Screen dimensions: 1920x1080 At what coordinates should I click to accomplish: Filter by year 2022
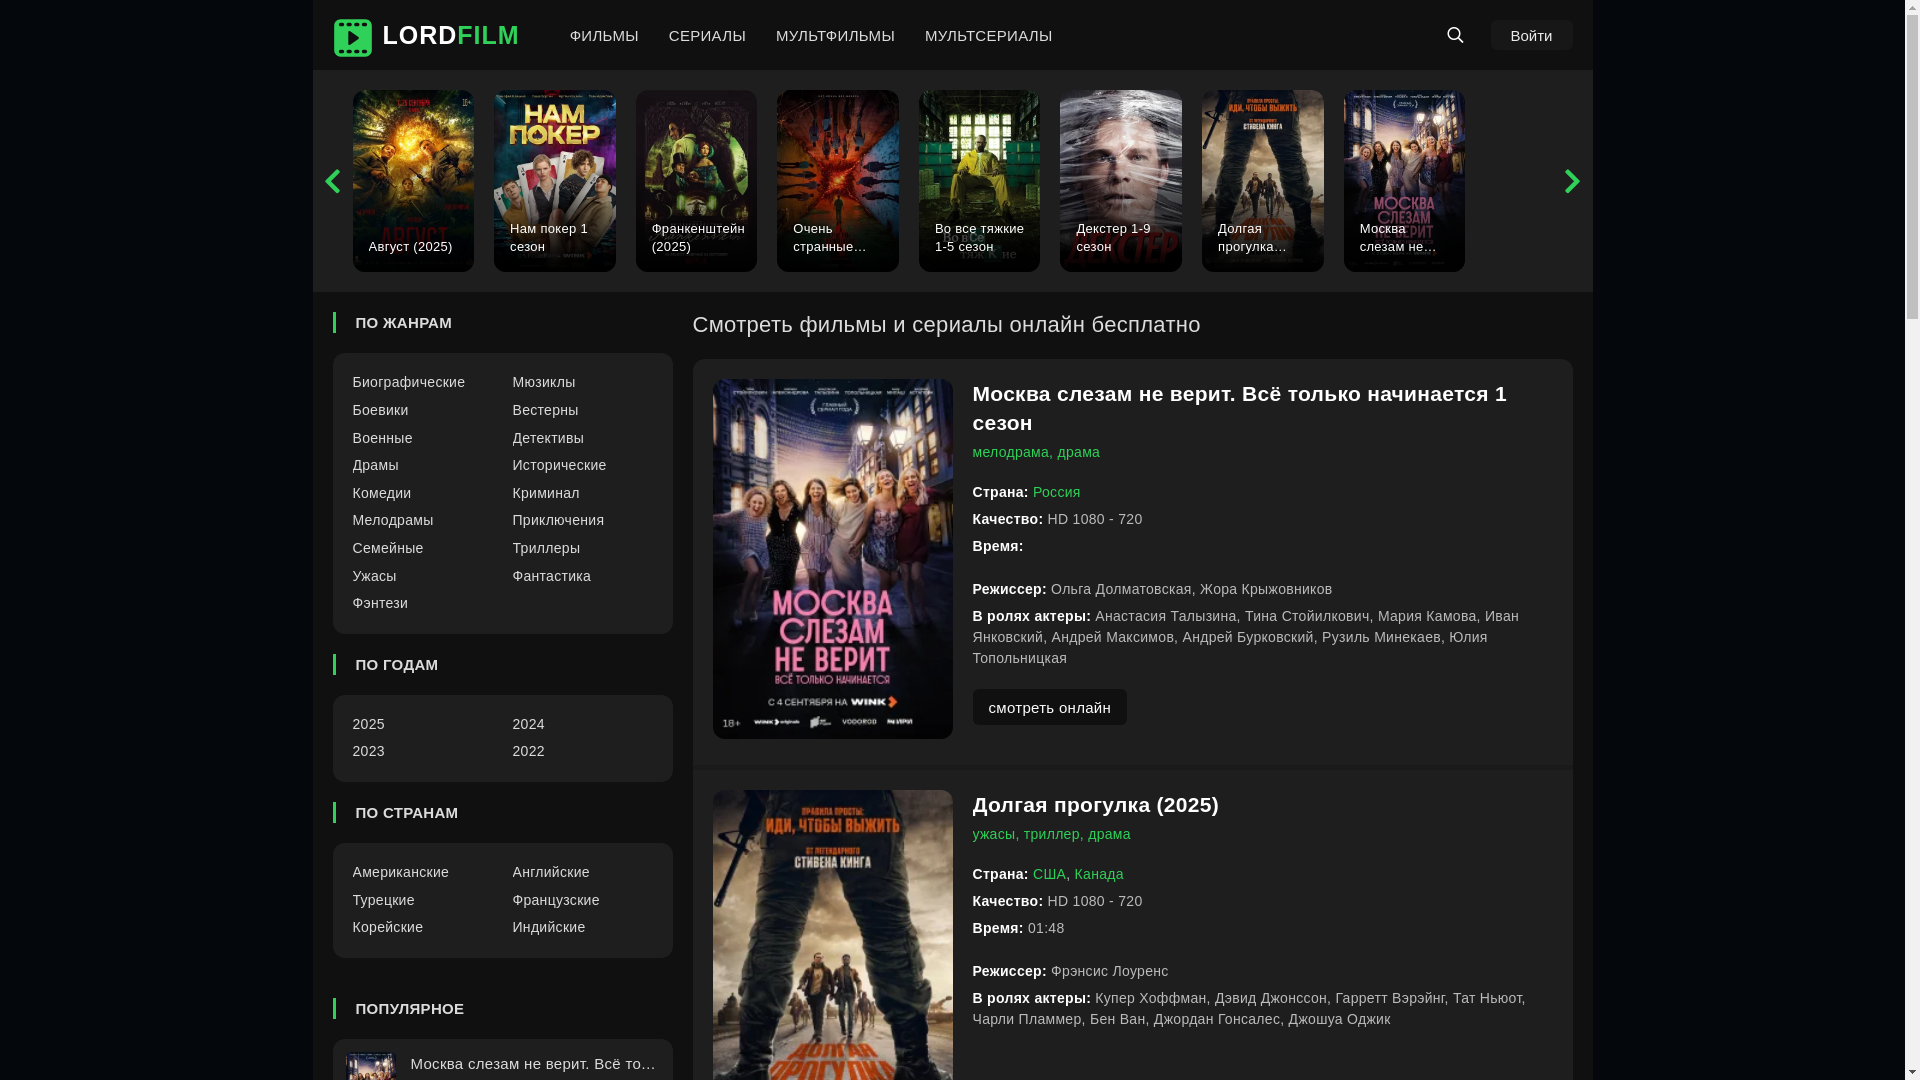point(528,751)
